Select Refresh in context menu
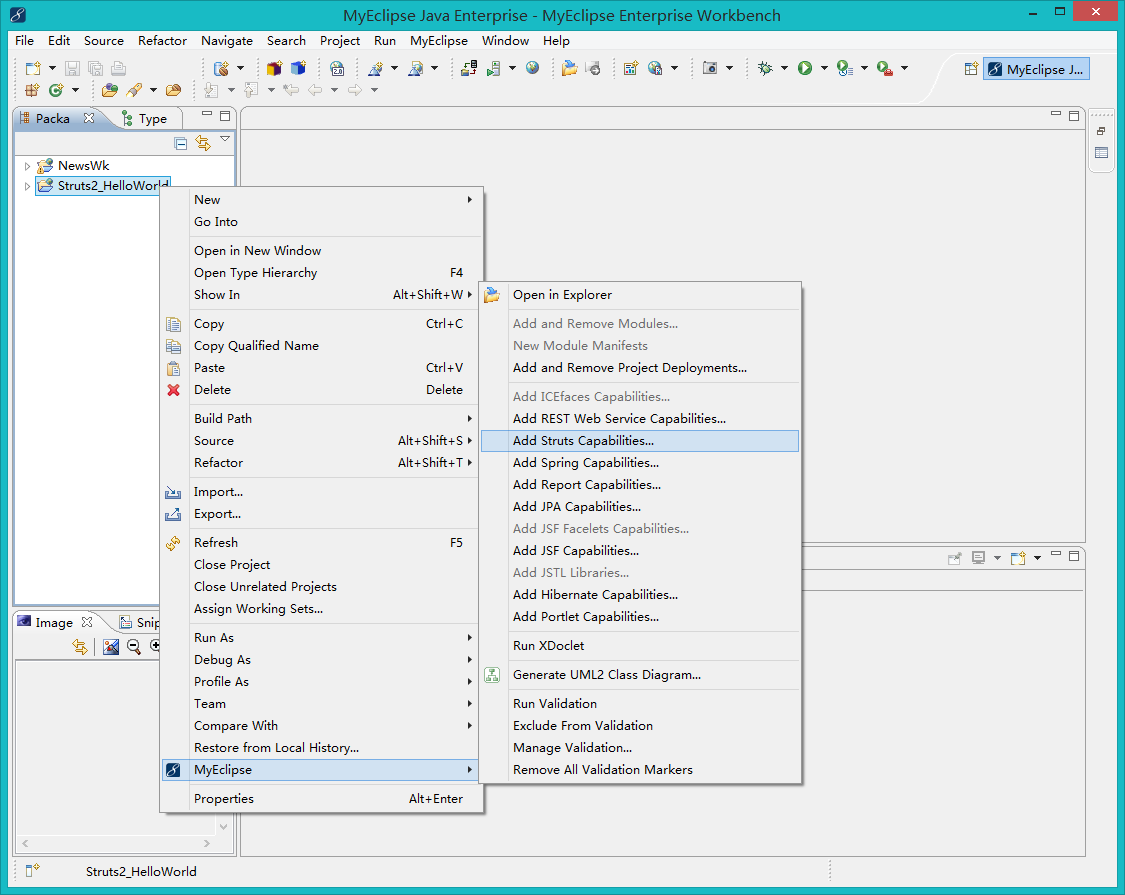 (x=321, y=543)
